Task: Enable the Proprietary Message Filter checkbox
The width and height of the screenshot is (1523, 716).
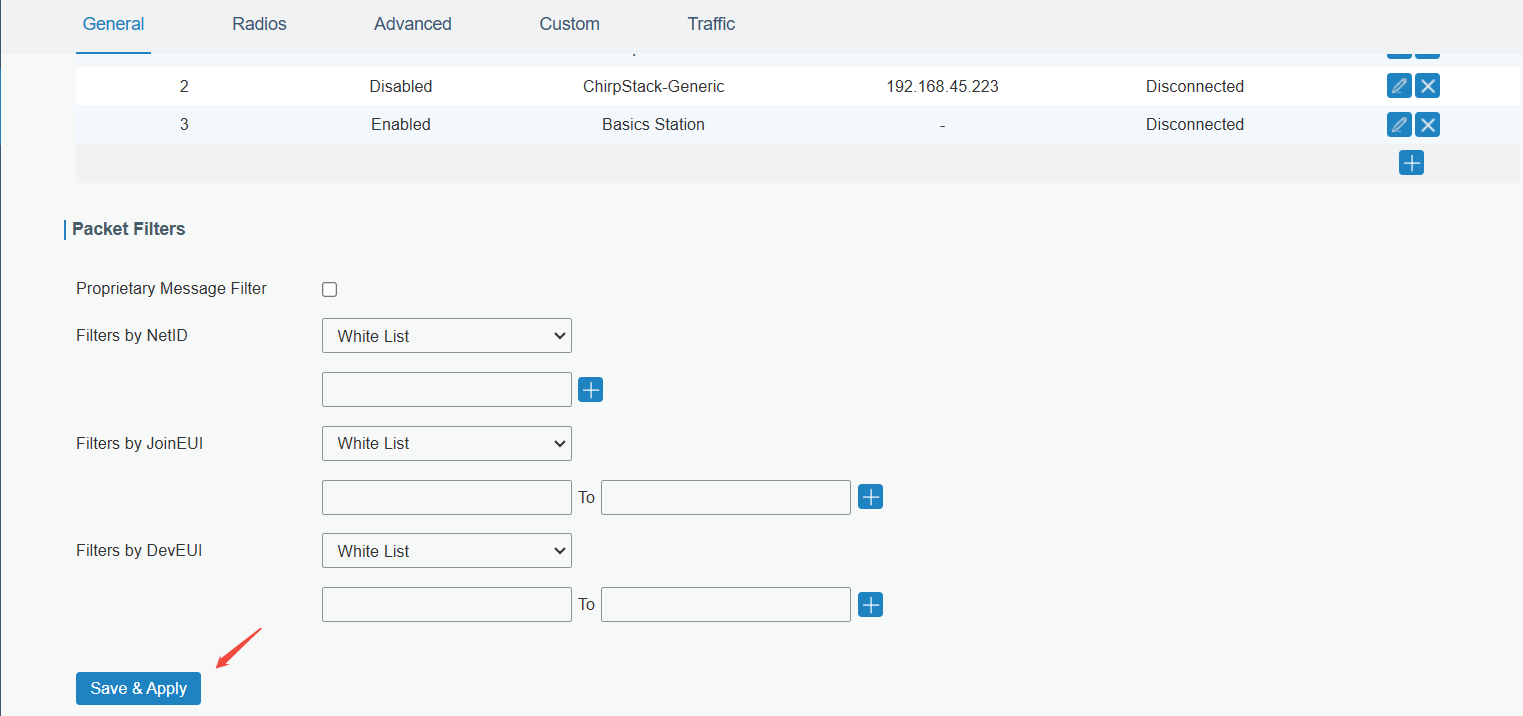Action: click(x=330, y=289)
